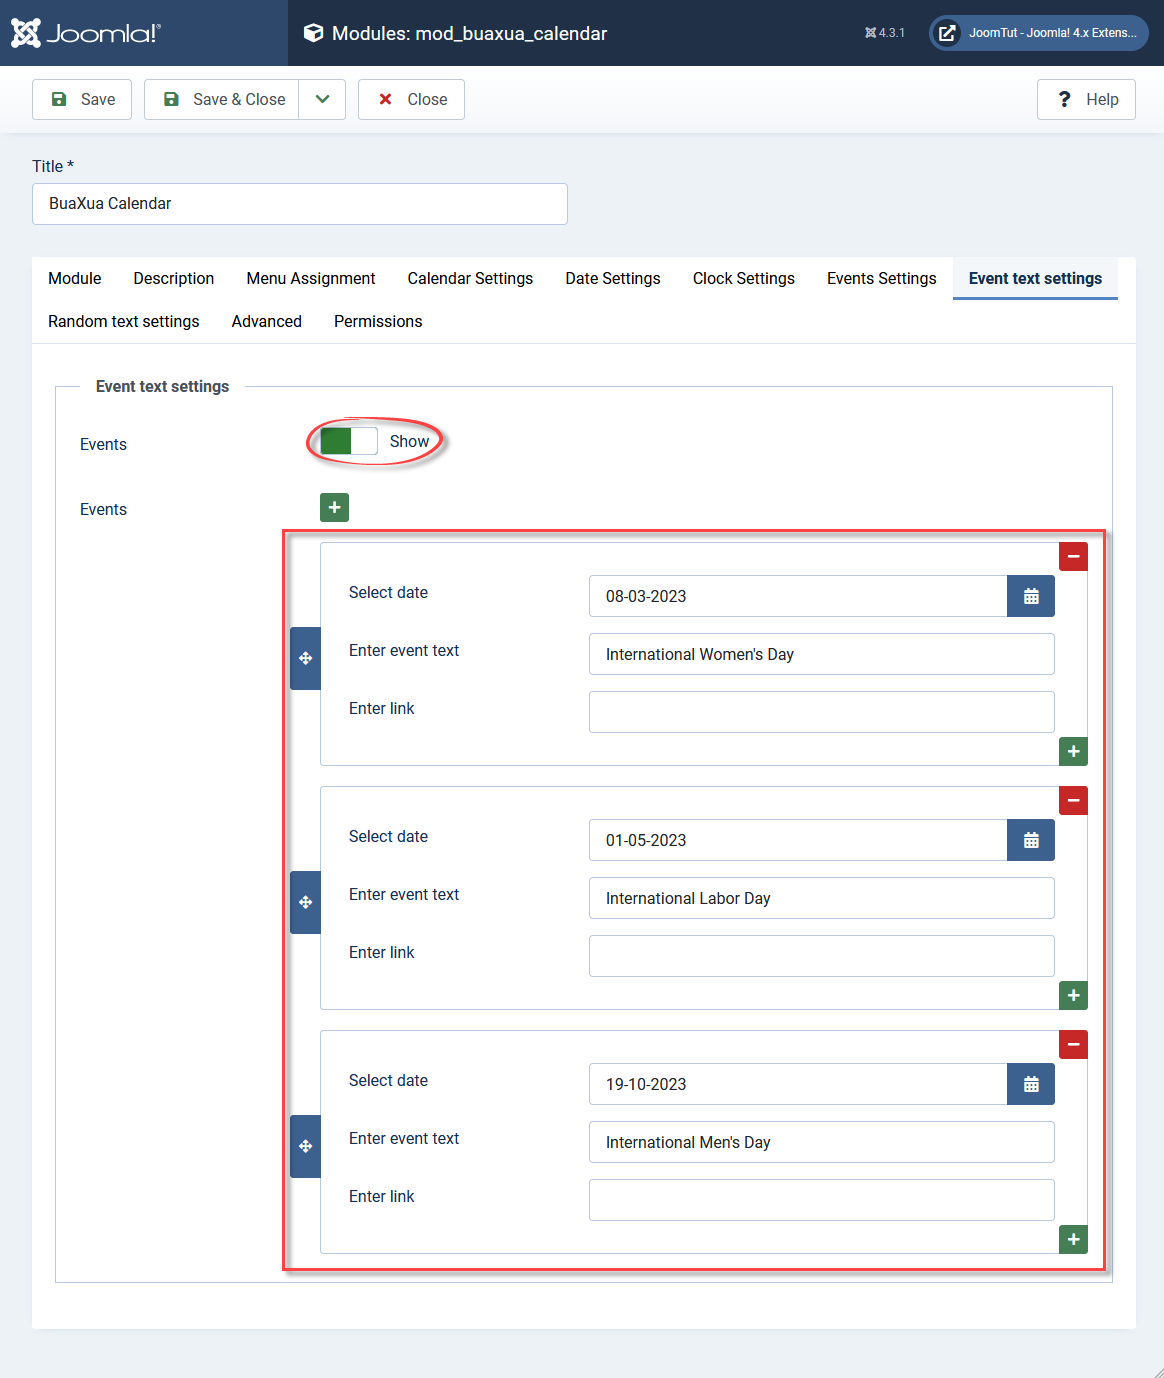Open JoomTut site preview link
This screenshot has height=1378, width=1164.
[1039, 33]
